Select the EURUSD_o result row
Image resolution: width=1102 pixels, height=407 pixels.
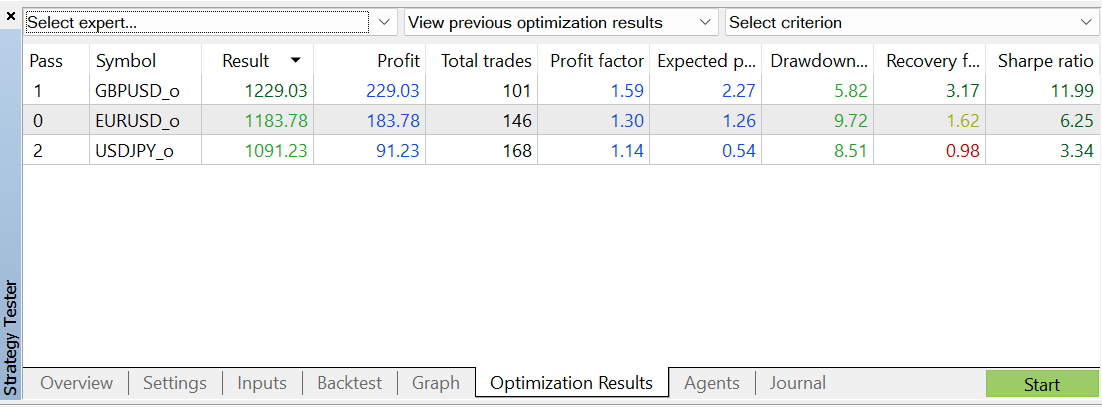[138, 121]
